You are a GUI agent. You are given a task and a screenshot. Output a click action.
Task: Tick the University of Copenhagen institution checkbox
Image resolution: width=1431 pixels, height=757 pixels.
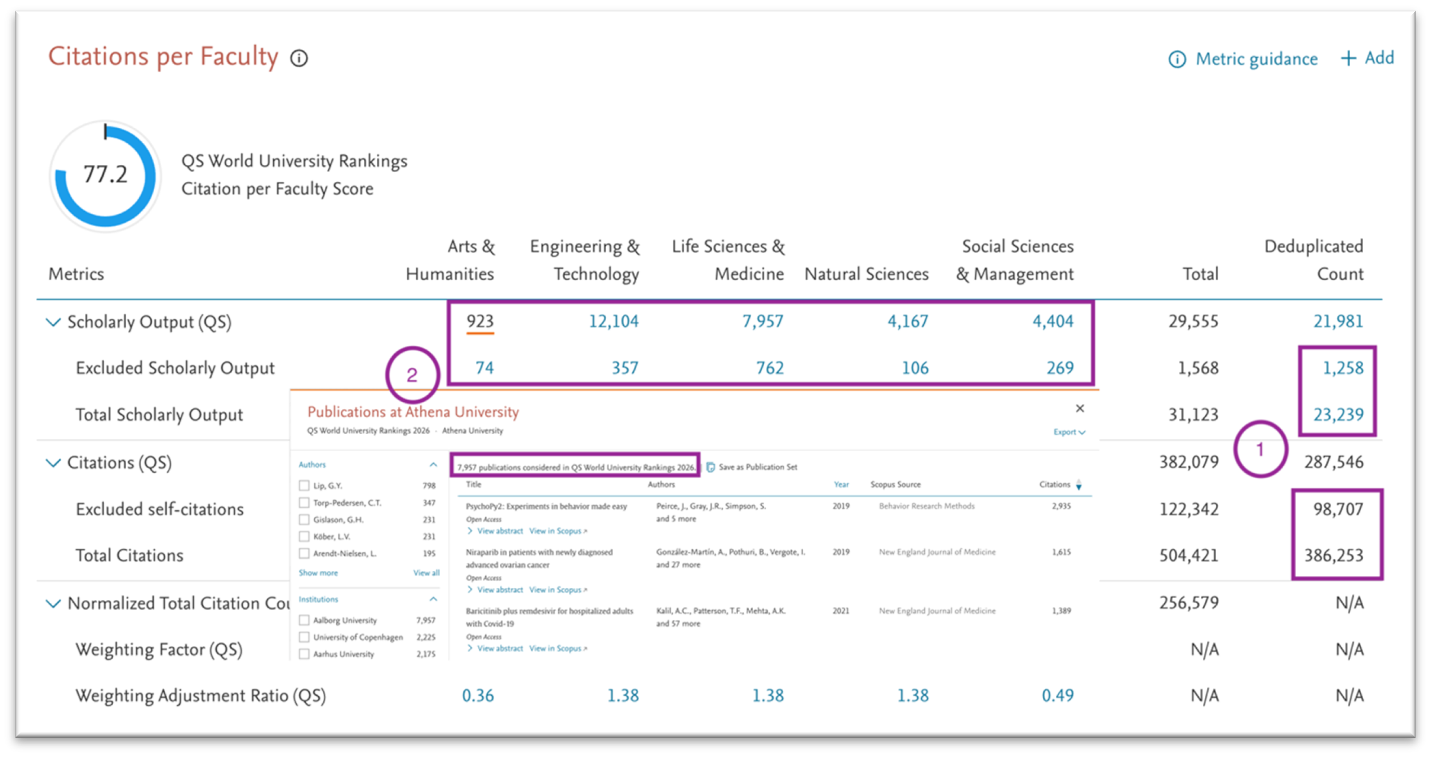tap(304, 638)
